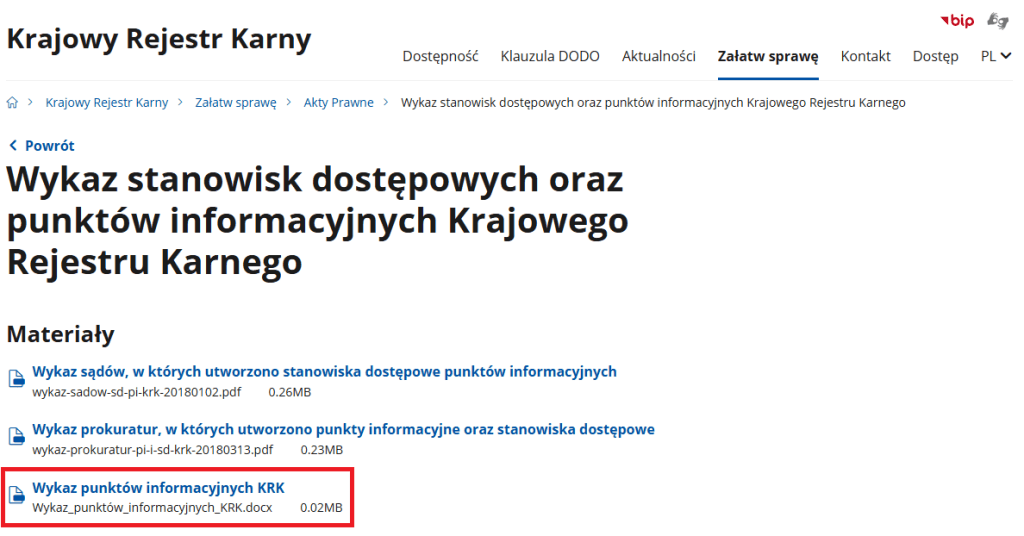Download Wykaz sądów stanowiska dostępowe PDF link
This screenshot has height=536, width=1024.
click(x=324, y=372)
